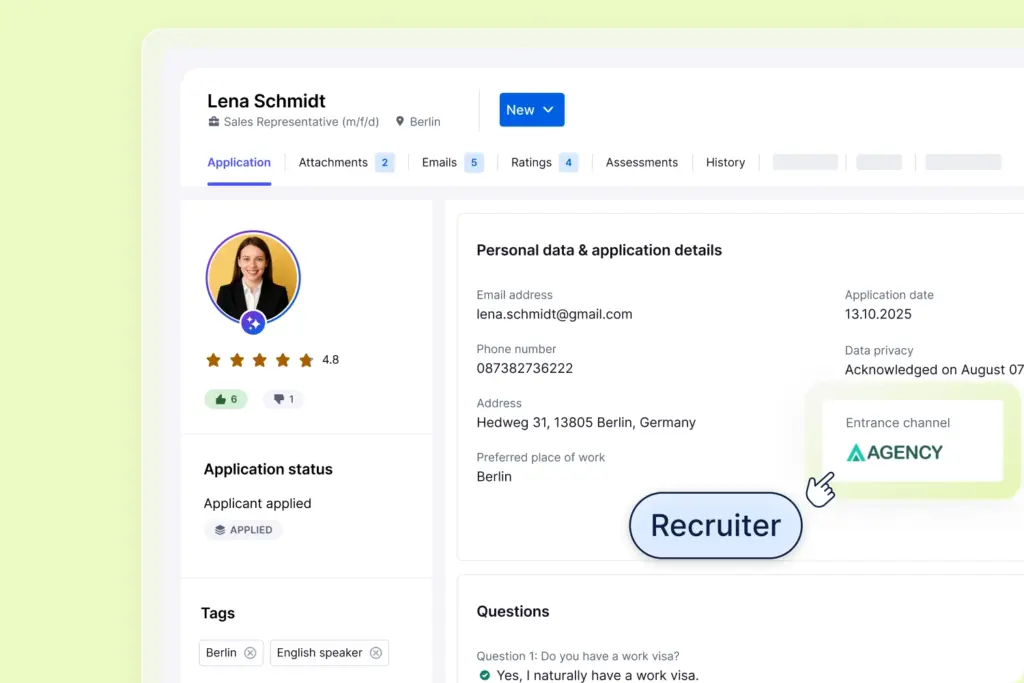Remove the Berlin tag
Image resolution: width=1024 pixels, height=683 pixels.
250,653
